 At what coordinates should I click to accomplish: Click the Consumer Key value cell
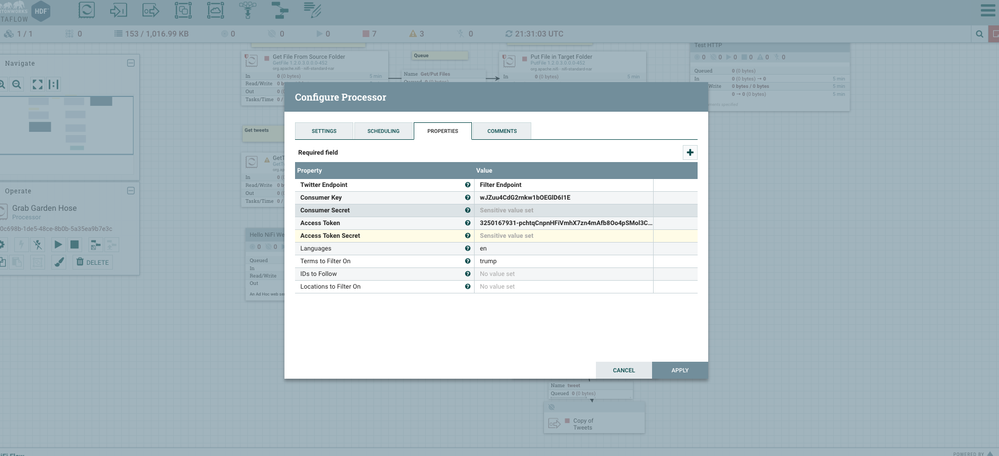tap(564, 198)
